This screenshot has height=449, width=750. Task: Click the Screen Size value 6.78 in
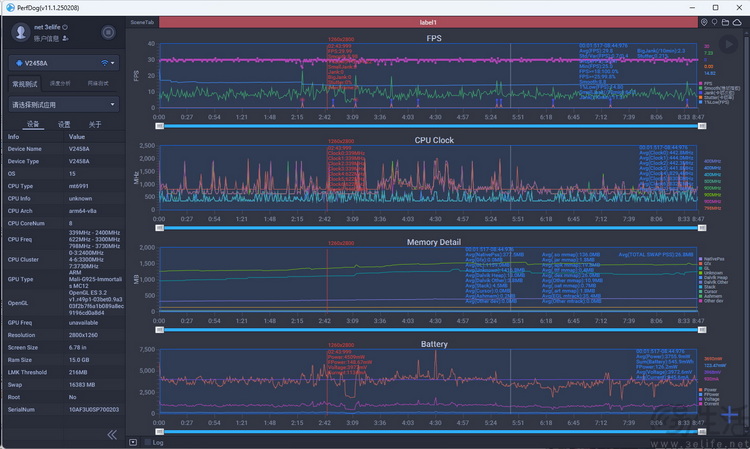coord(77,347)
